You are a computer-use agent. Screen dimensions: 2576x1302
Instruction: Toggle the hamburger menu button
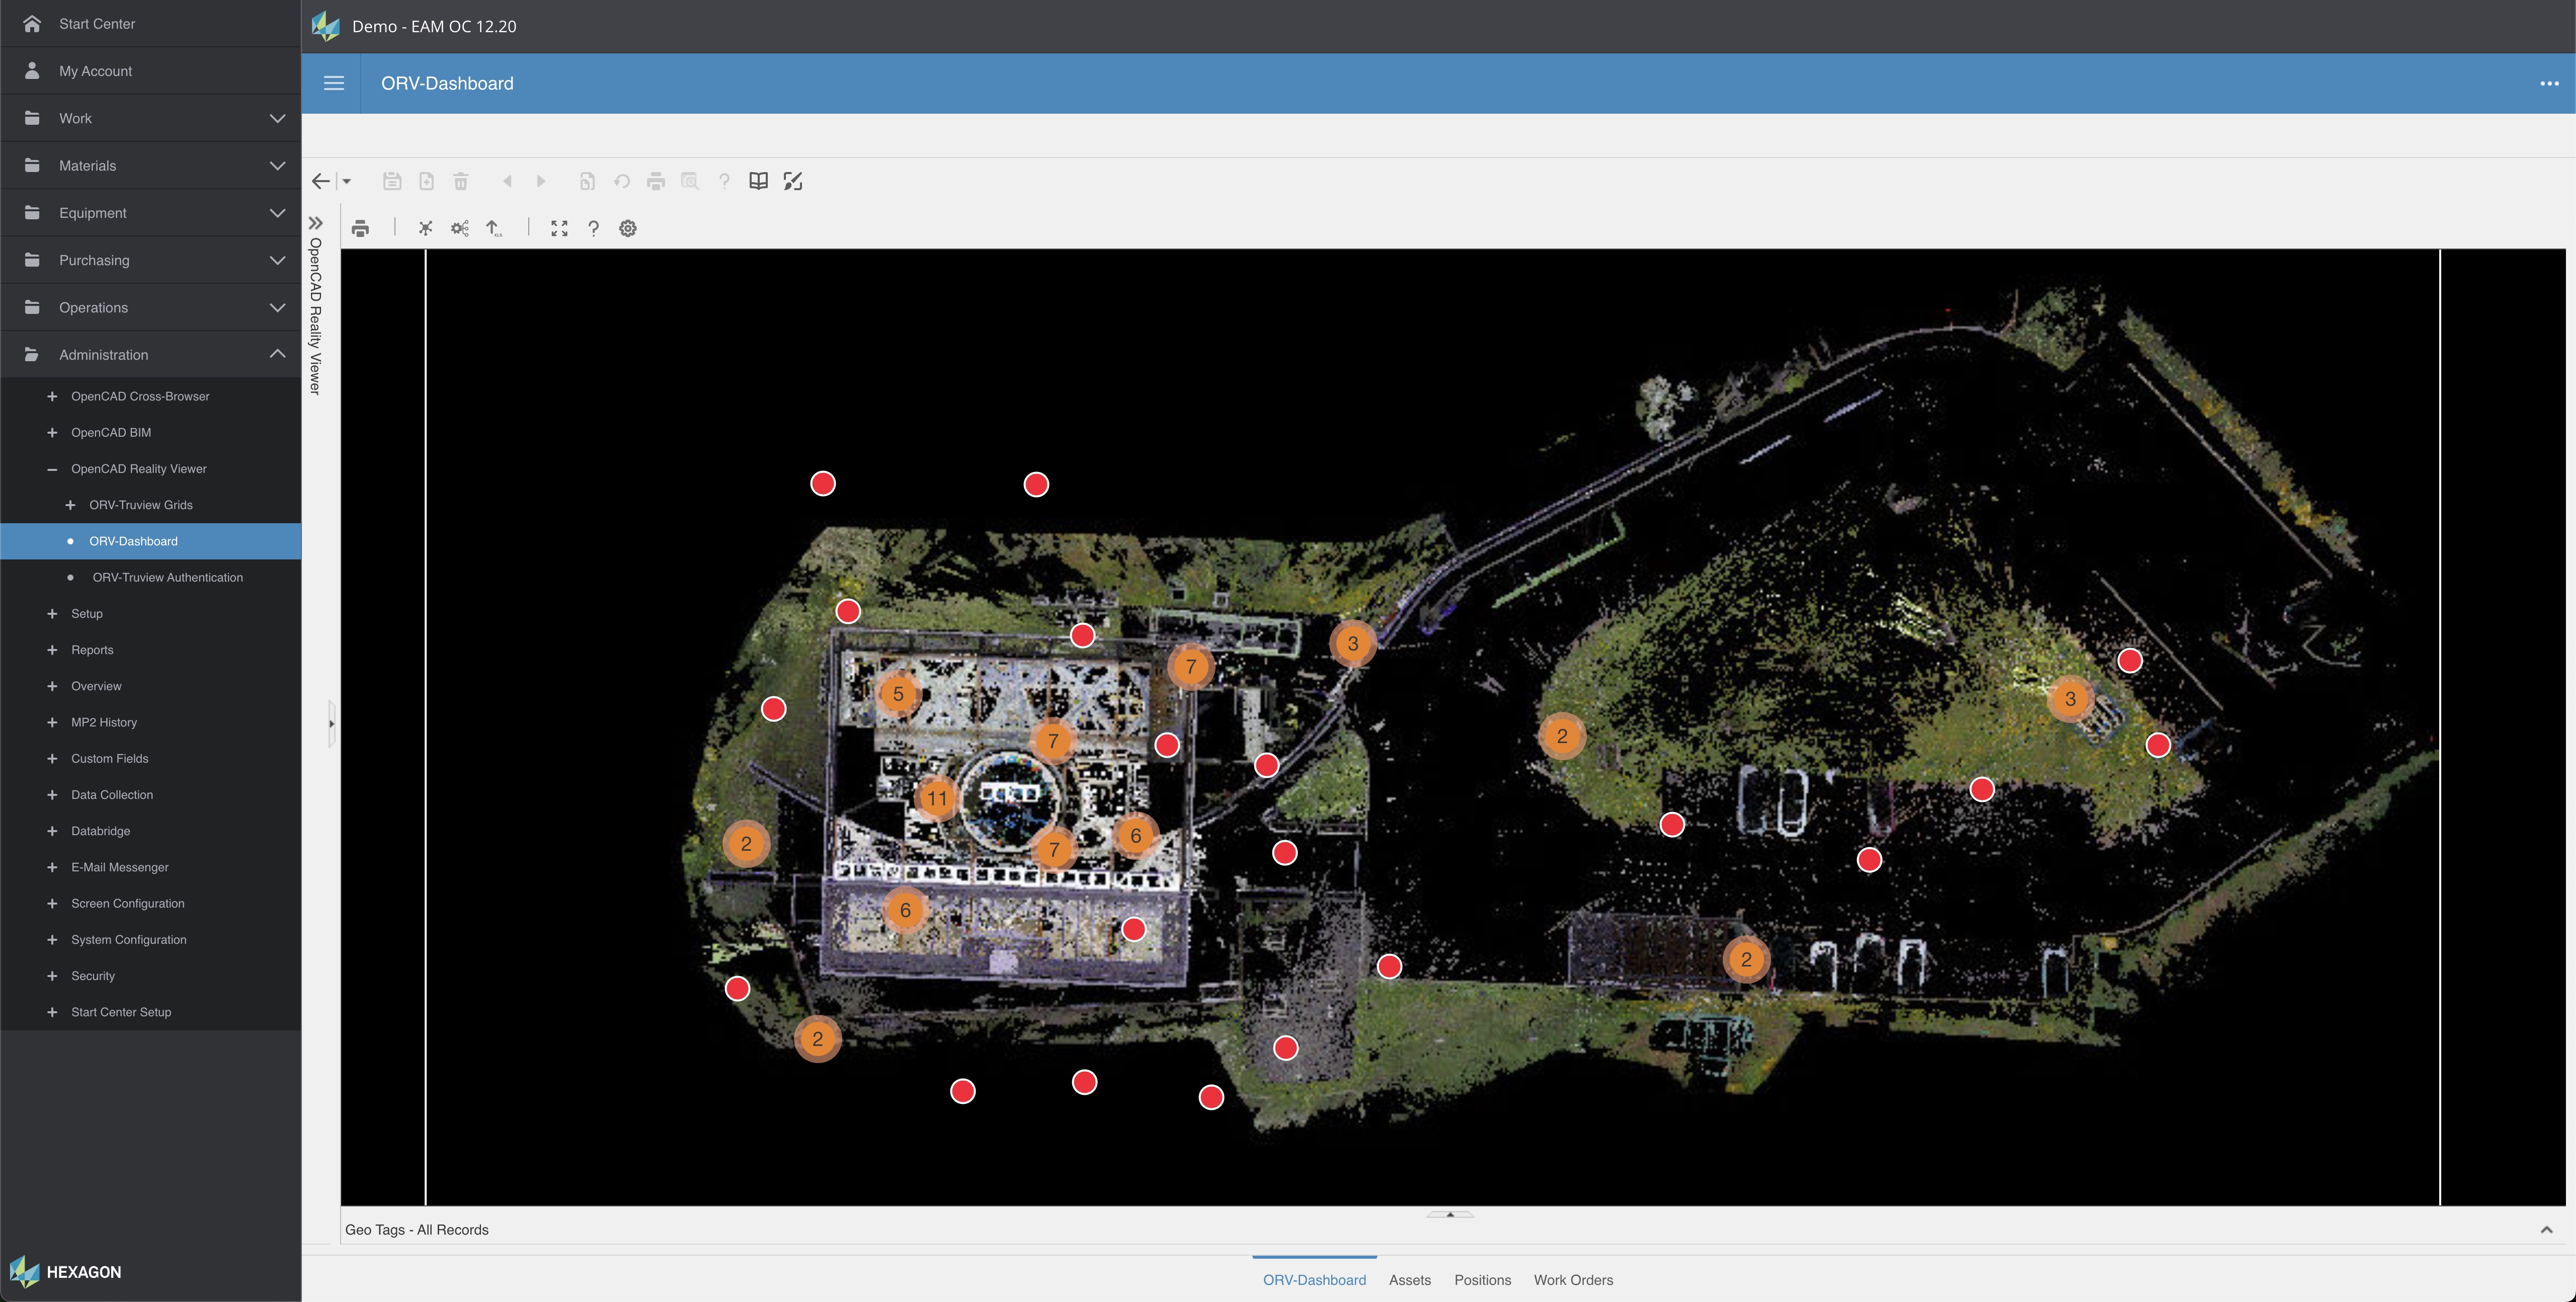click(x=334, y=83)
